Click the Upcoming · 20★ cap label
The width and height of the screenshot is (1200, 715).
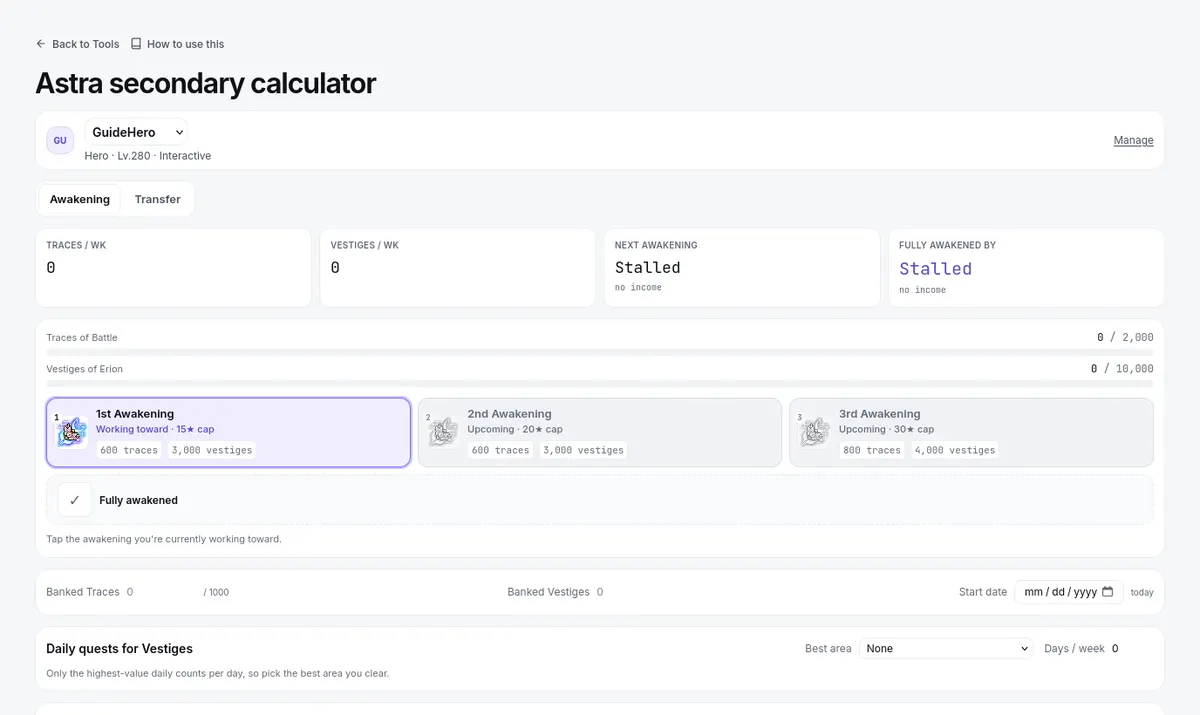(x=515, y=429)
